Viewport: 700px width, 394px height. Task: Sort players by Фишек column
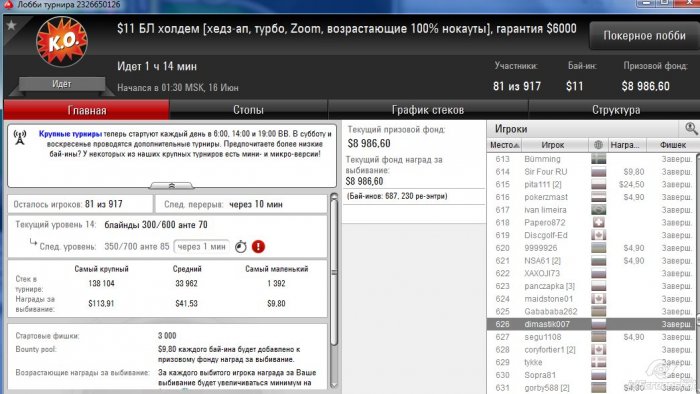[672, 145]
